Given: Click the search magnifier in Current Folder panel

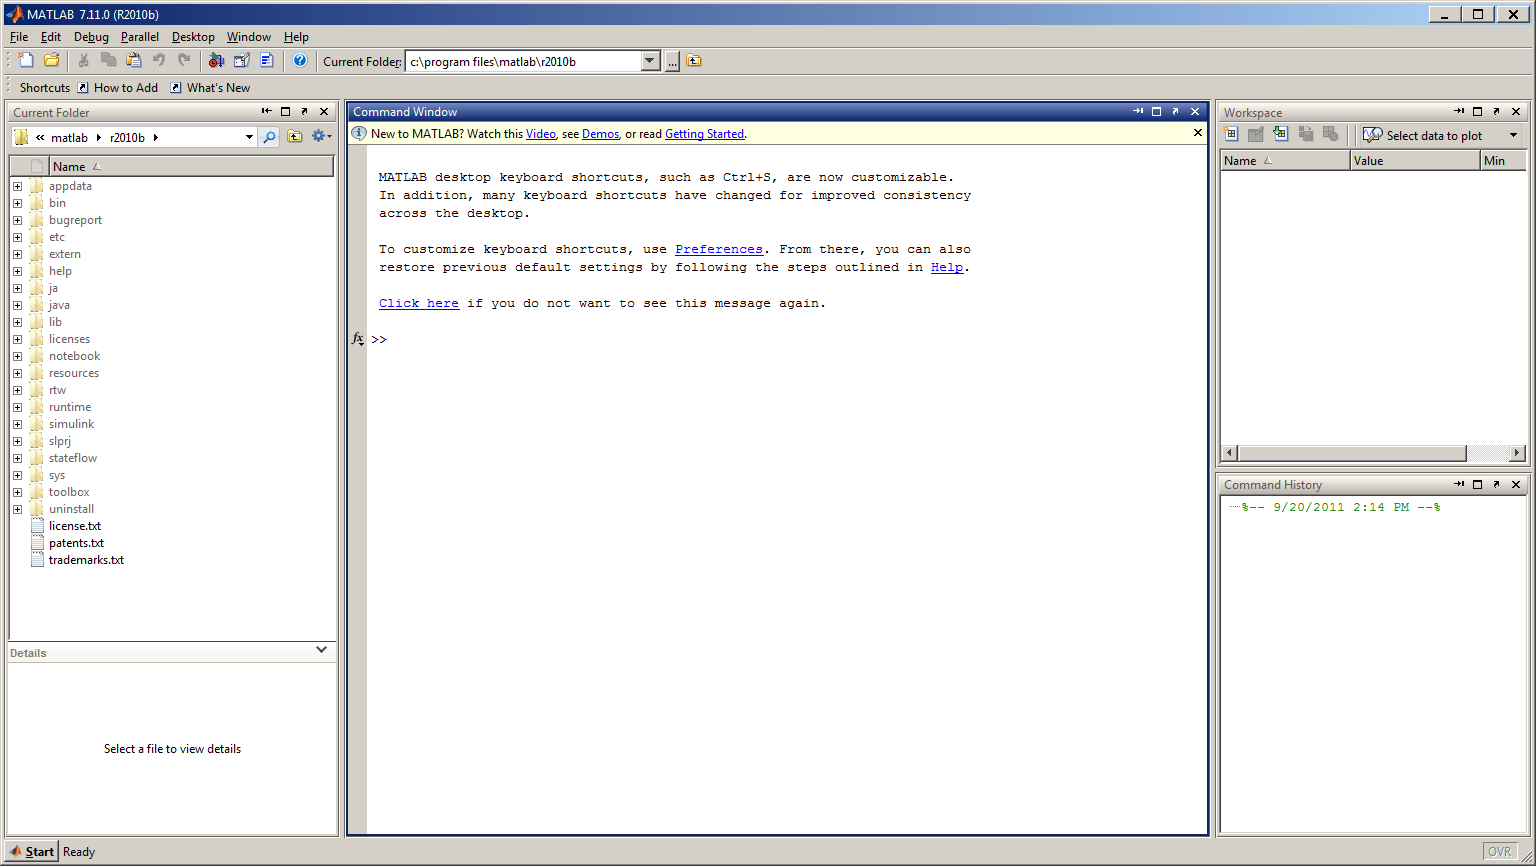Looking at the screenshot, I should point(269,137).
